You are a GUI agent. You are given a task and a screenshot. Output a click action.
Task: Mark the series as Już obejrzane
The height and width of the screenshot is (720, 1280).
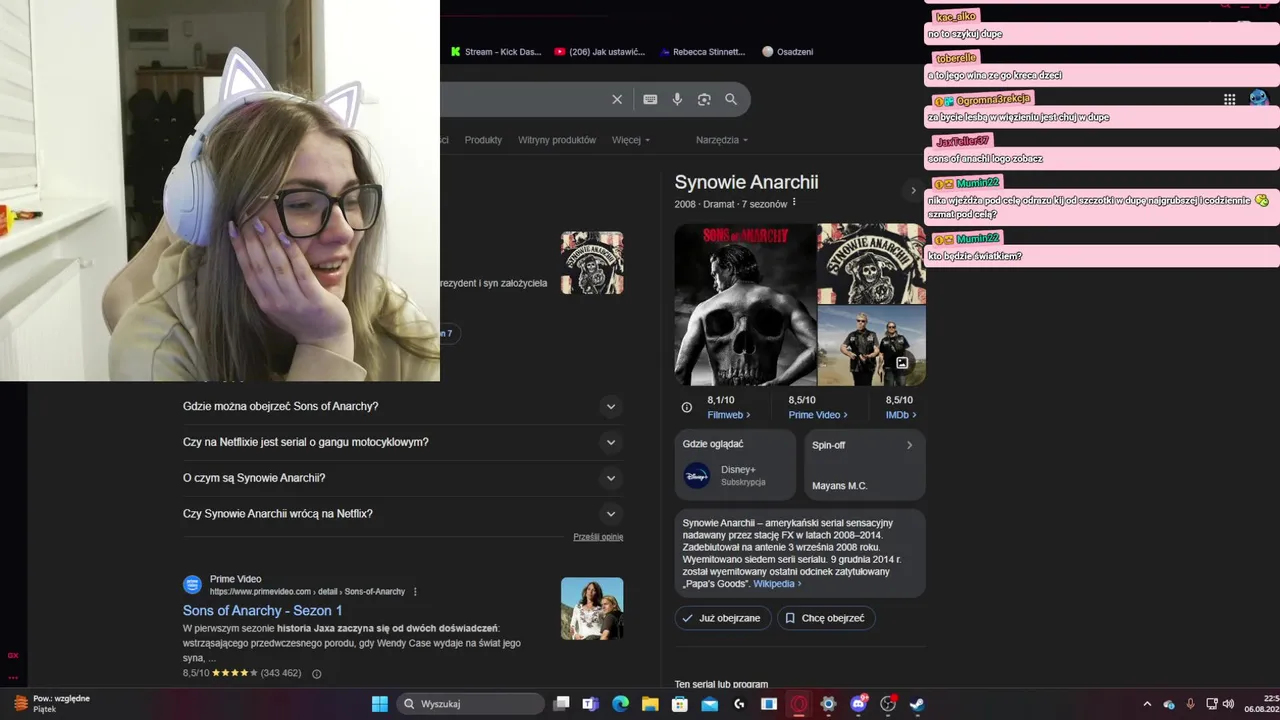click(722, 618)
